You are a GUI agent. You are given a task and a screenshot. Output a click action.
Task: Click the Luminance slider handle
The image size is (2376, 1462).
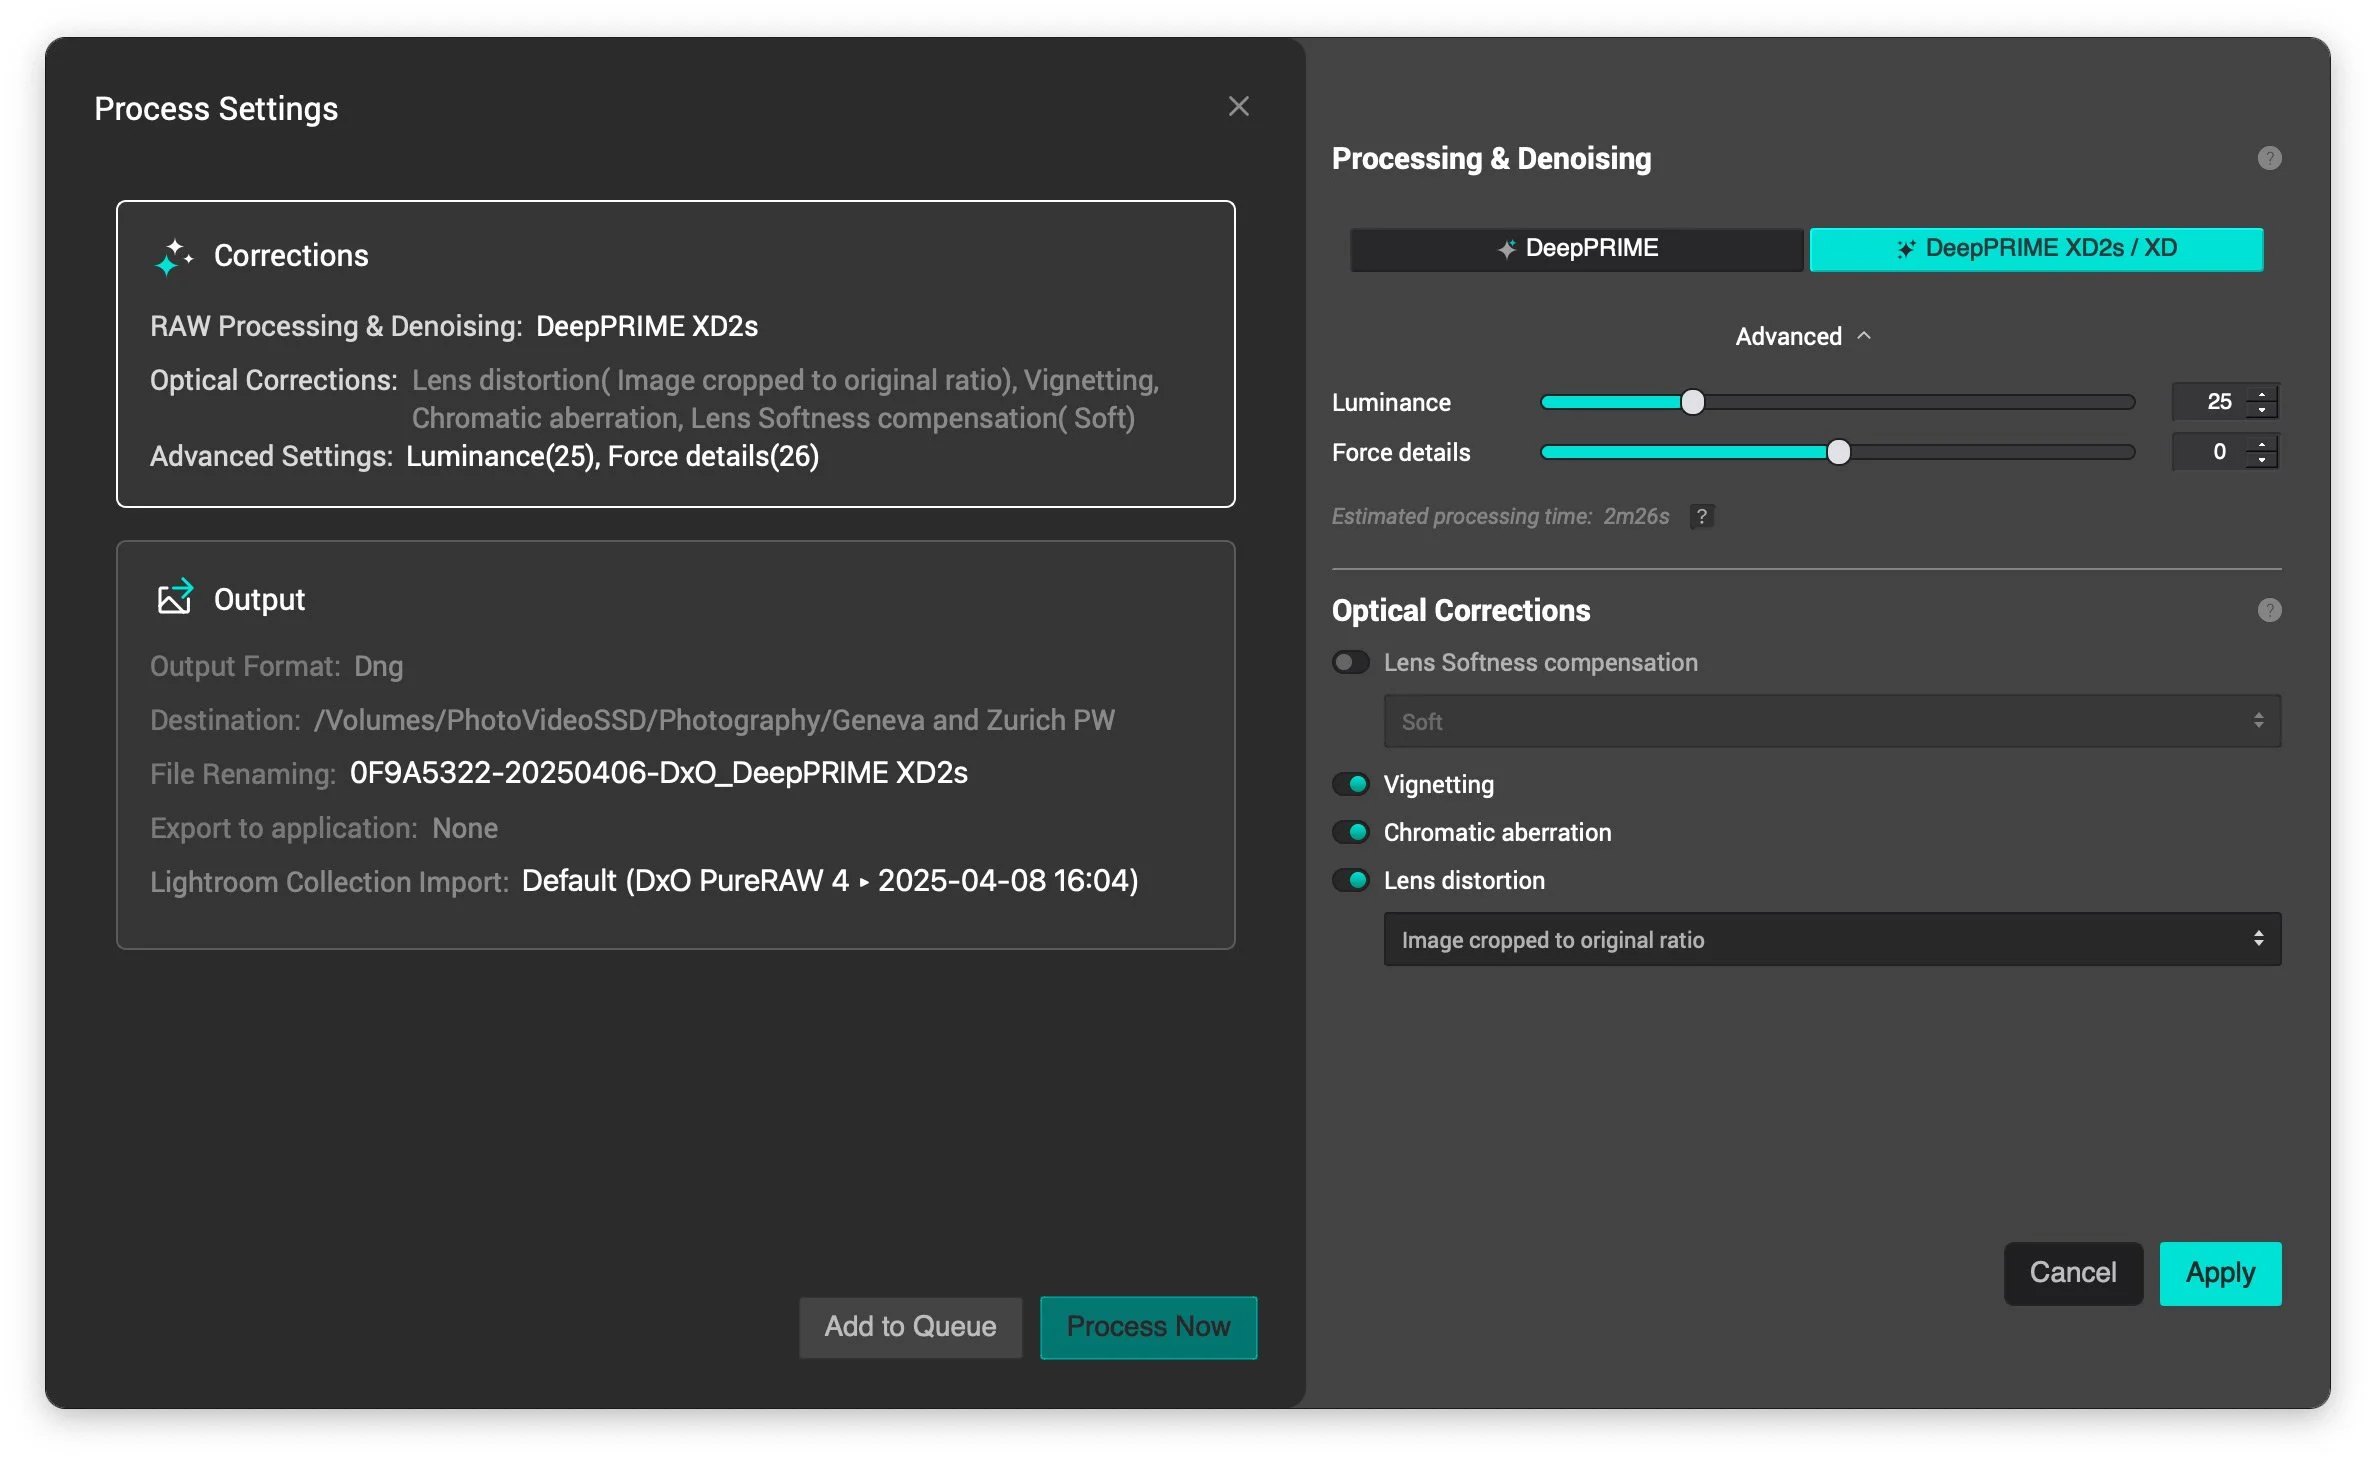(x=1692, y=402)
